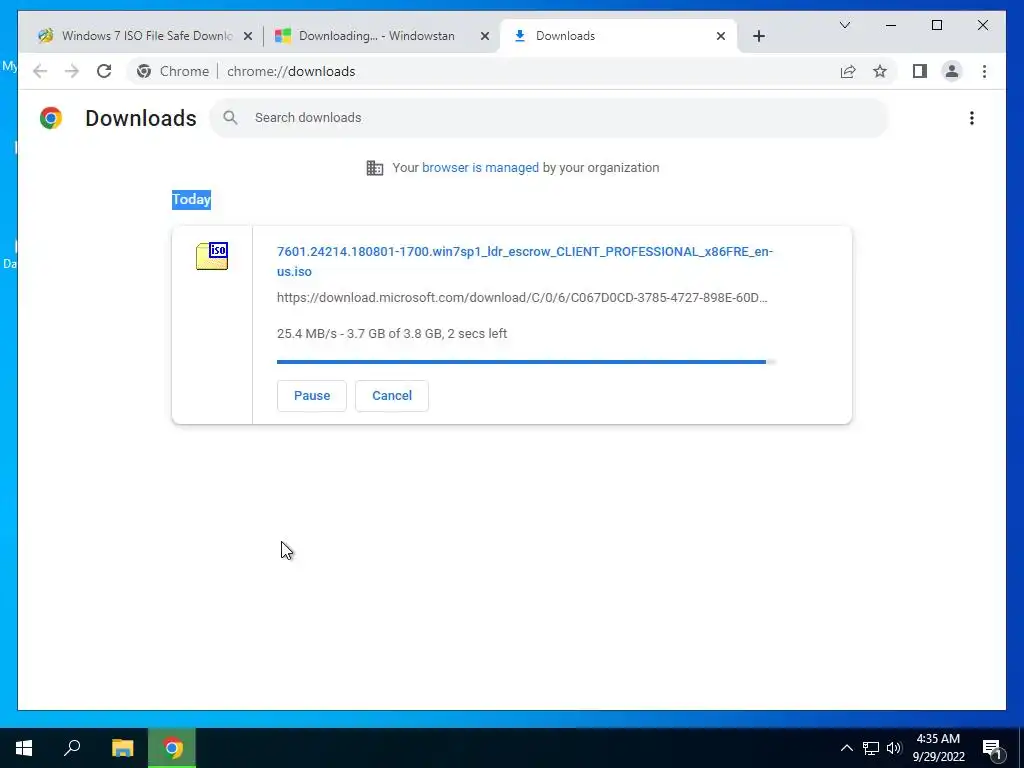
Task: Click the search magnifier in downloads search
Action: pos(230,118)
